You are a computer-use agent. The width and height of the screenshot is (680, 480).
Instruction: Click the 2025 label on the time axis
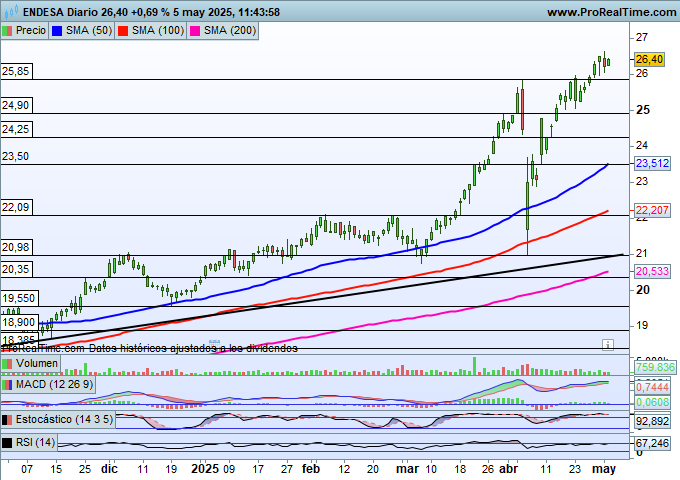205,469
